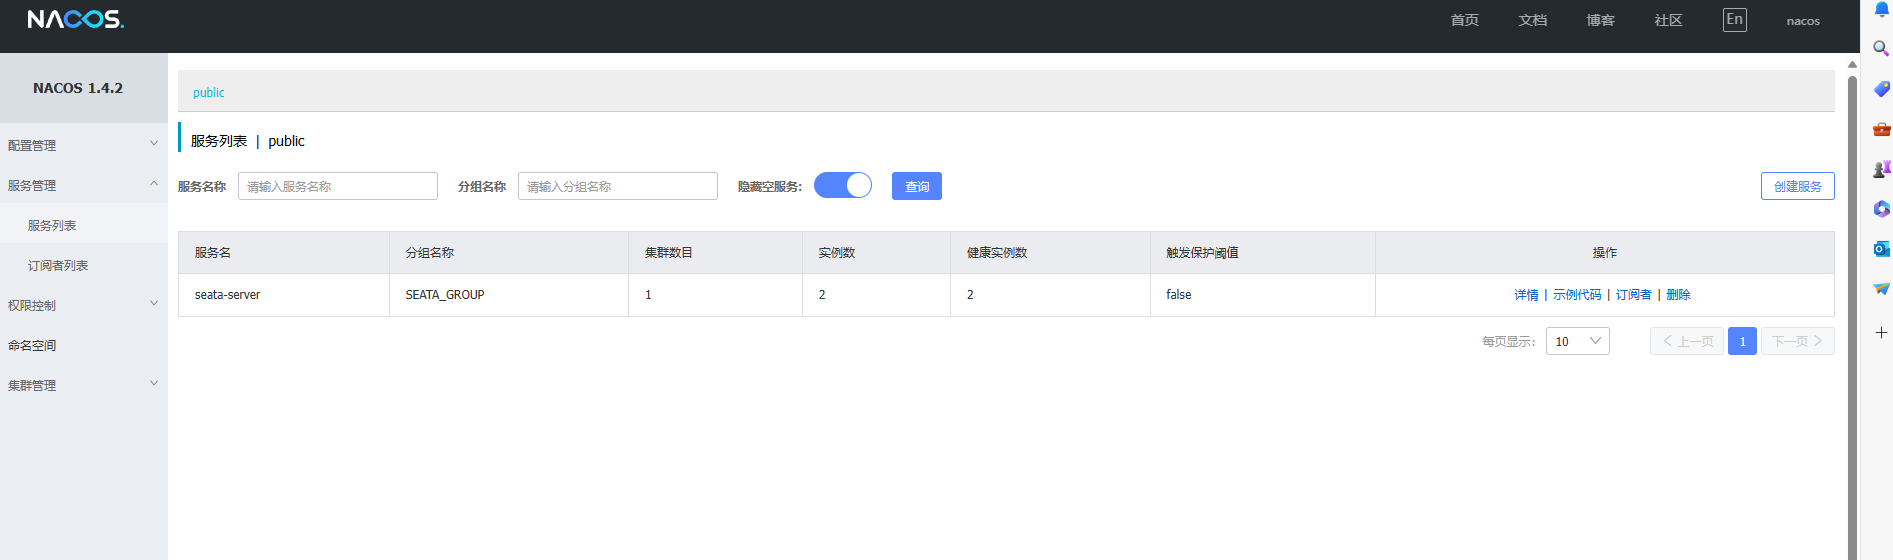Open the tools briefcase sidebar icon
This screenshot has width=1893, height=560.
(x=1881, y=128)
